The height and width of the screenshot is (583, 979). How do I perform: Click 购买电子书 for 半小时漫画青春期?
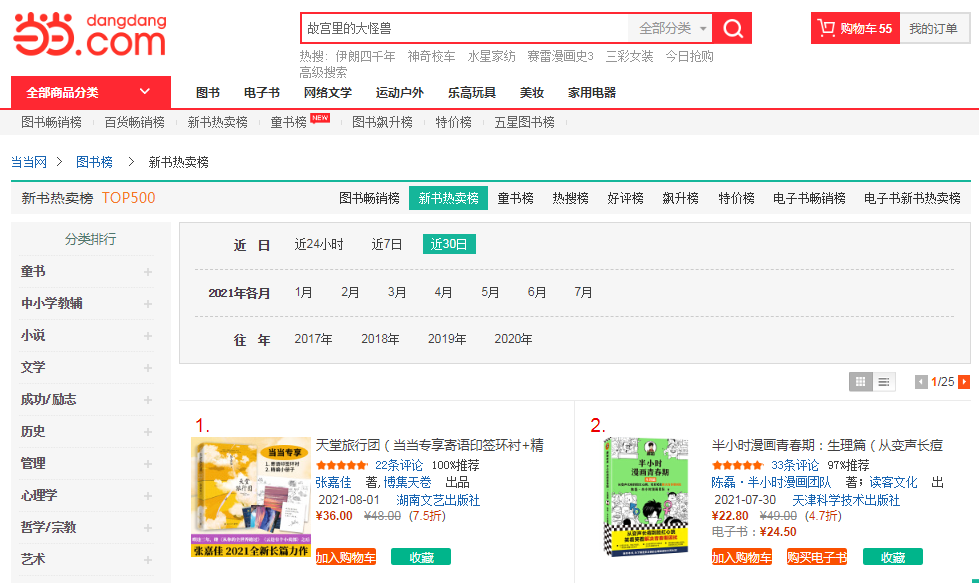[817, 557]
